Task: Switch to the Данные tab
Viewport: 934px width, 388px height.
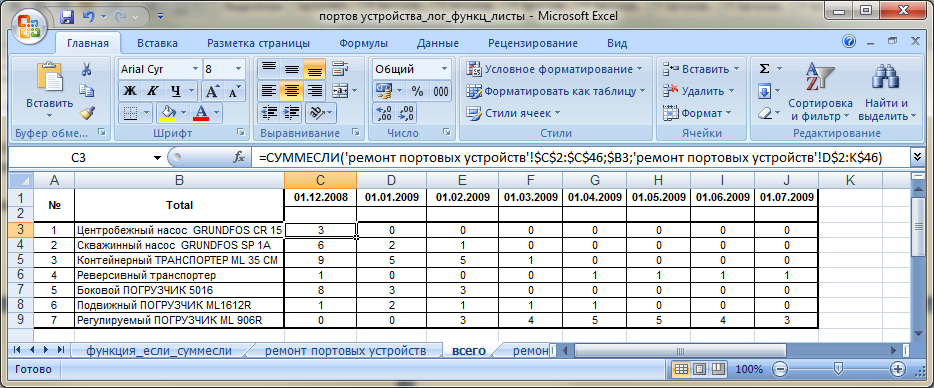Action: 438,43
